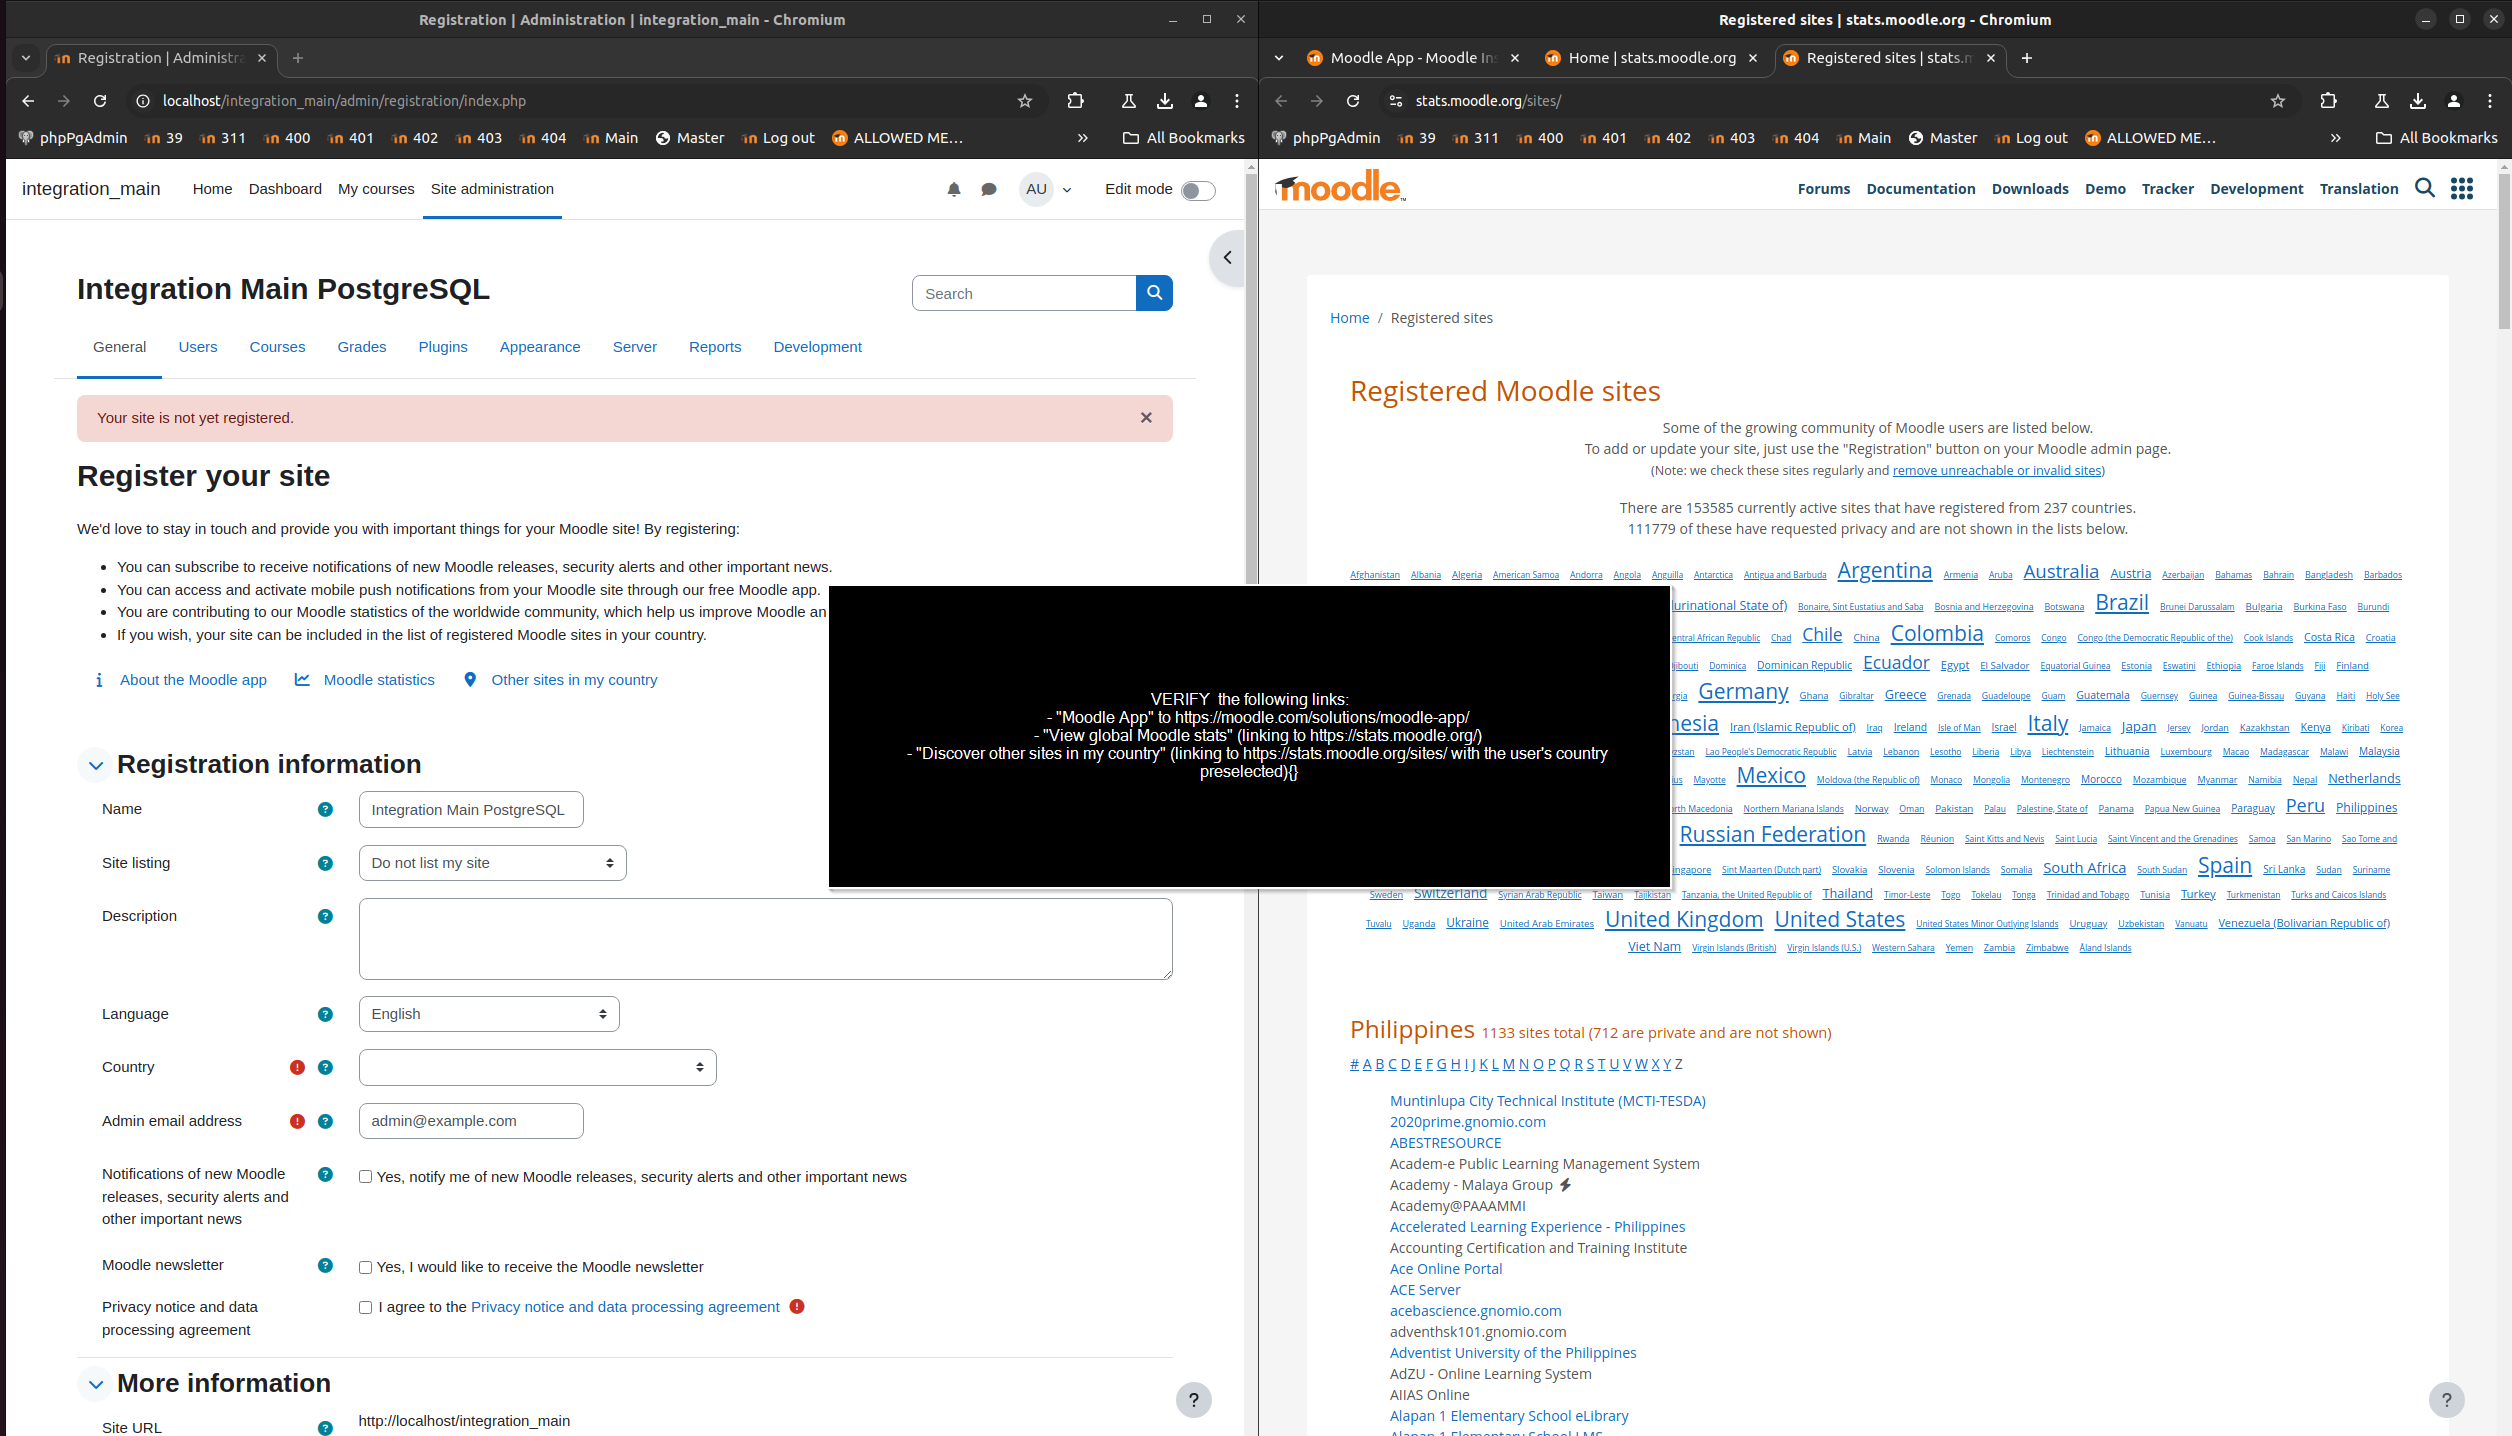The image size is (2512, 1436).
Task: Click the footer help button on localhost page
Action: [1193, 1400]
